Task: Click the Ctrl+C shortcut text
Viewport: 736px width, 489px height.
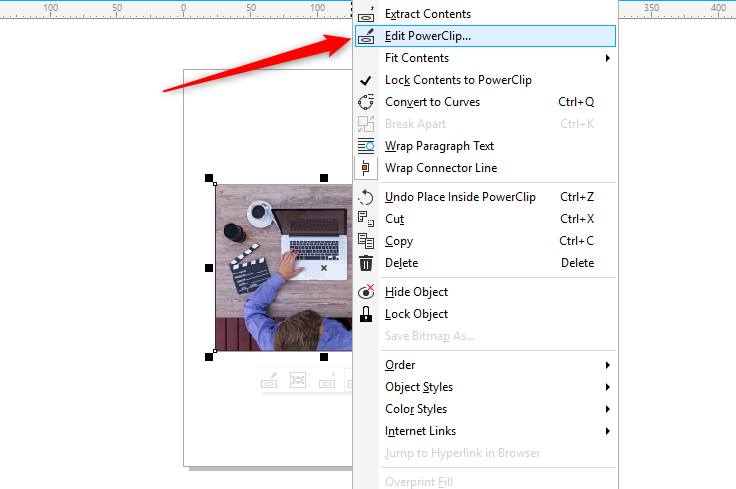Action: 576,241
